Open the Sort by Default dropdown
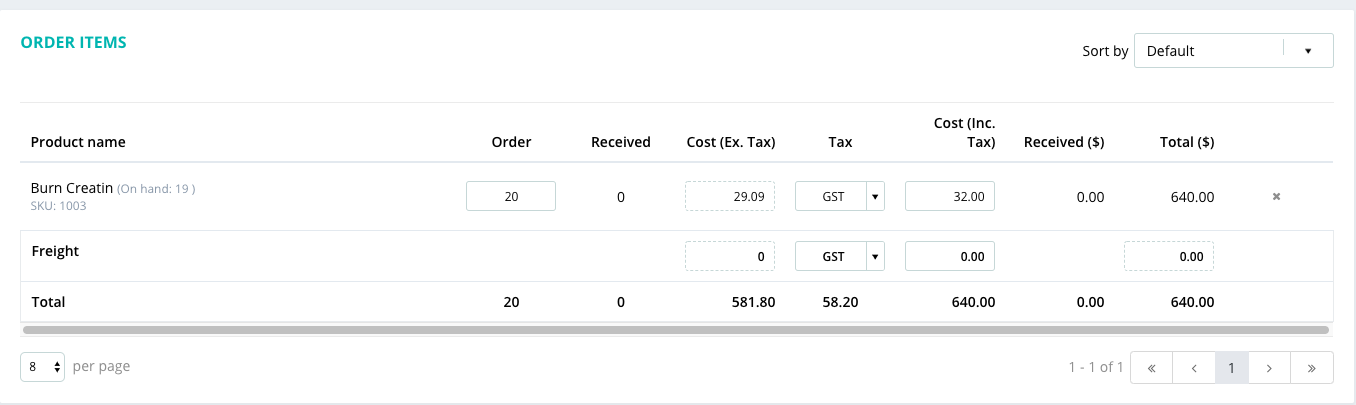This screenshot has width=1356, height=405. click(1233, 51)
